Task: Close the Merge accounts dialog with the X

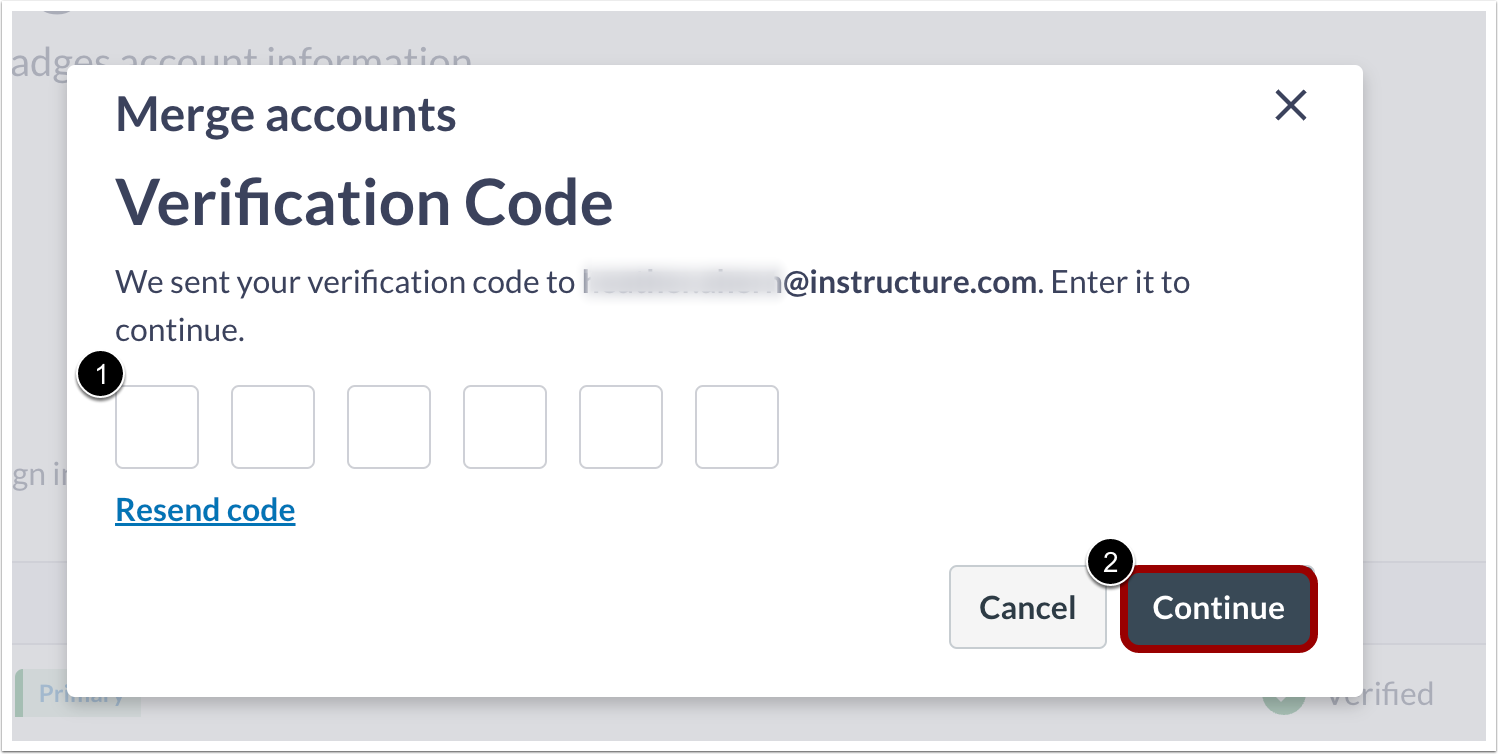Action: pyautogui.click(x=1290, y=105)
